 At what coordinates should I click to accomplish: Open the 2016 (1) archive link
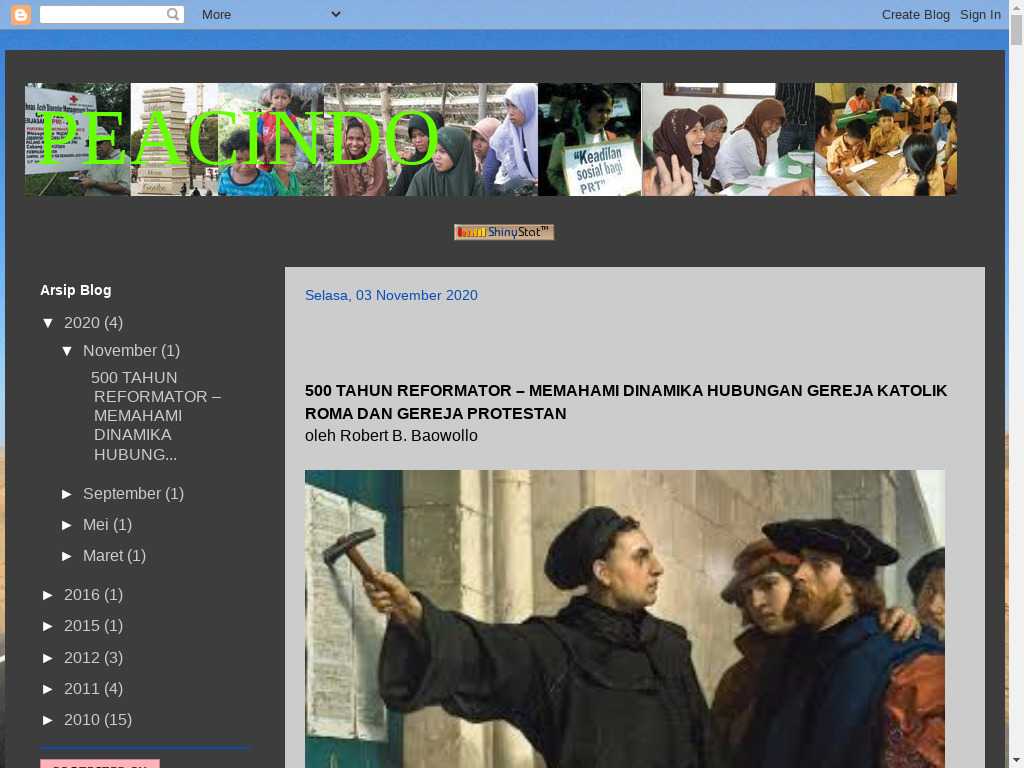click(x=82, y=595)
